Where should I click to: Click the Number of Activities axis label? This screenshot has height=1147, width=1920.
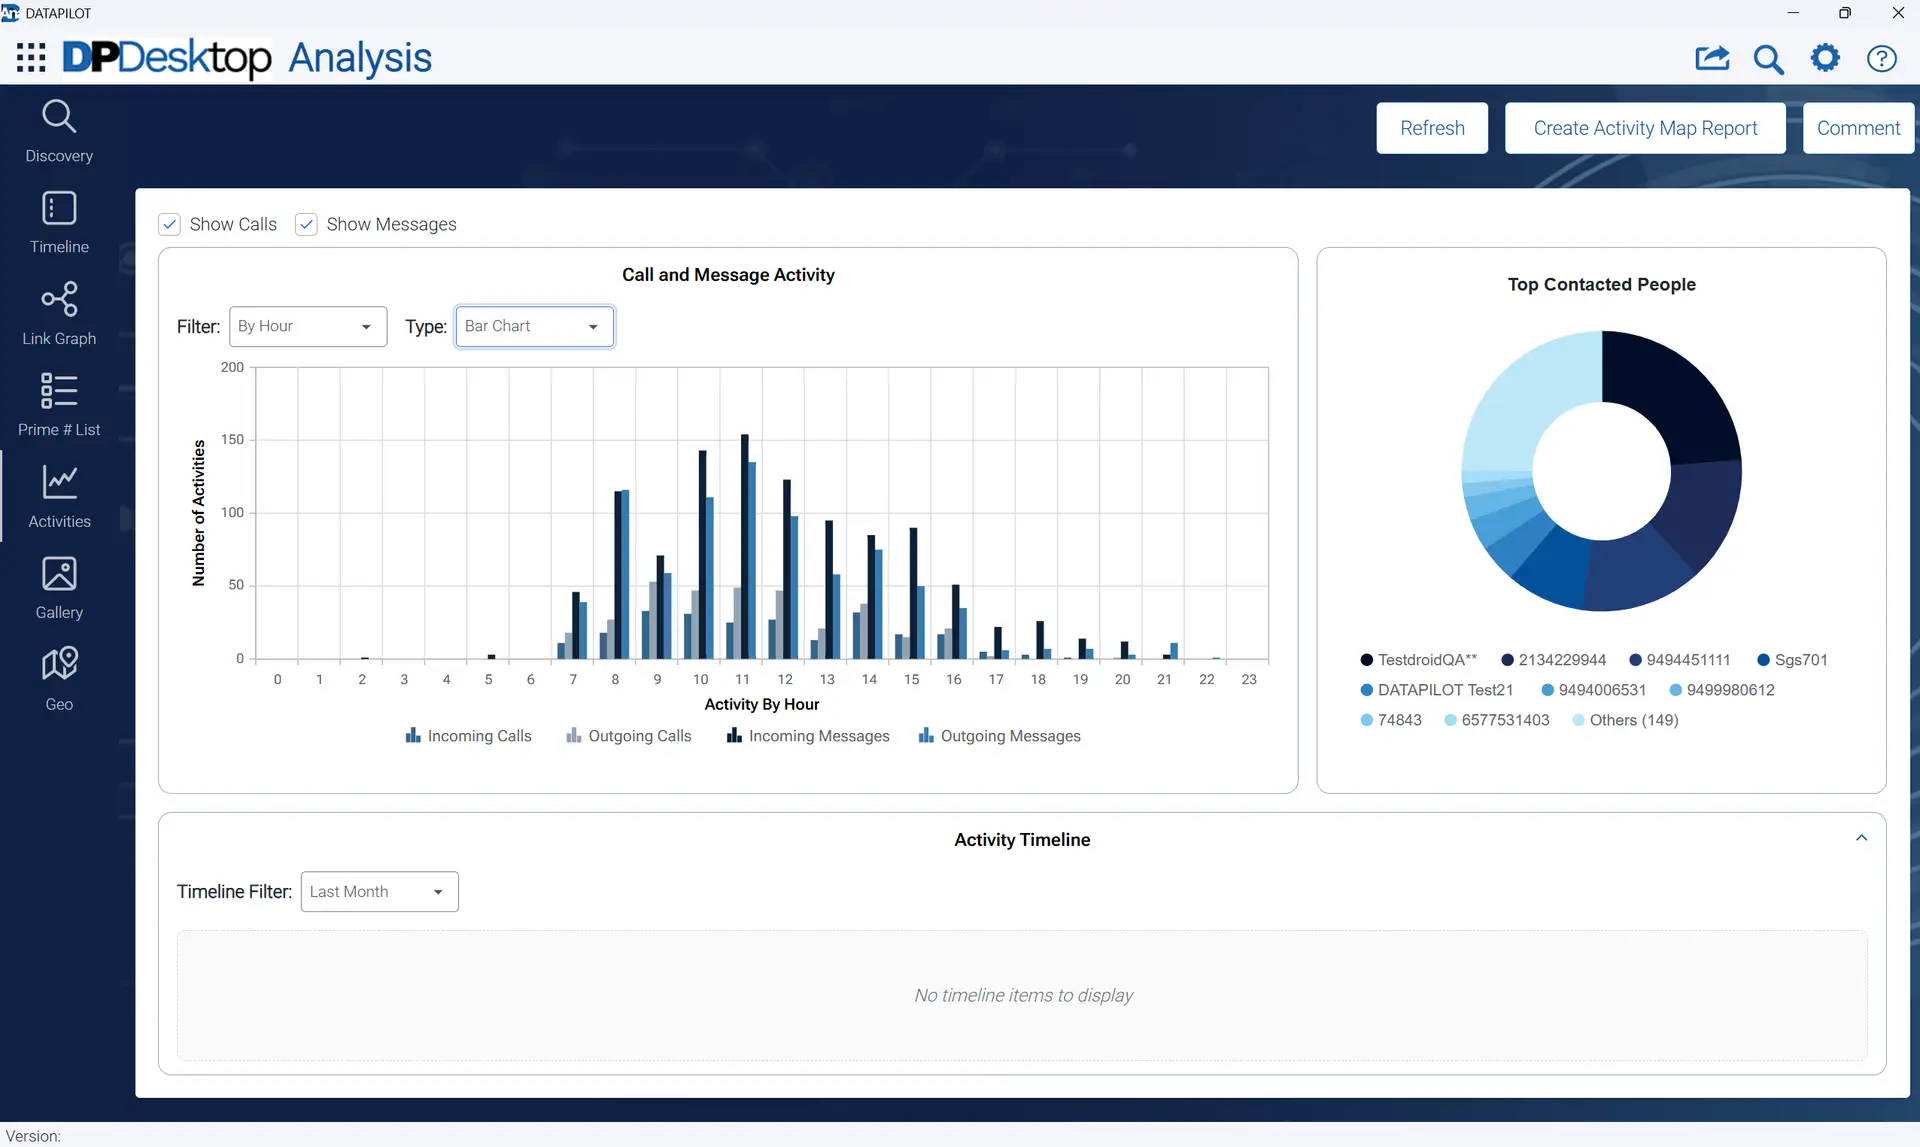click(198, 513)
